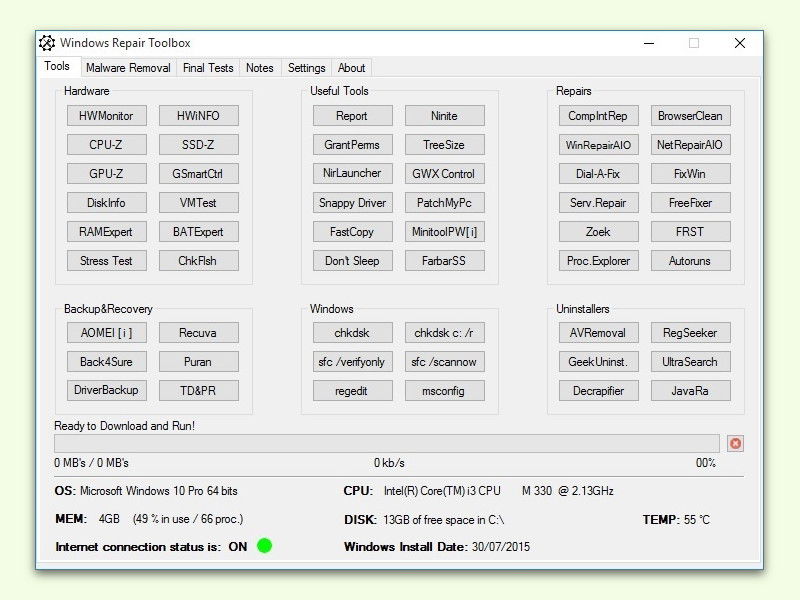Viewport: 800px width, 600px height.
Task: Run Autoruns
Action: [690, 261]
